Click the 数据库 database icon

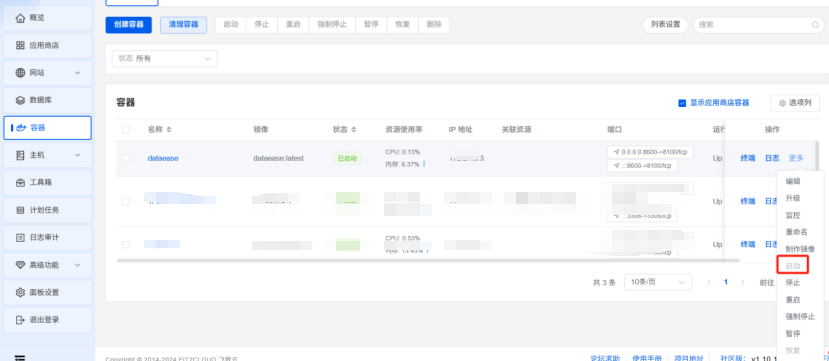(x=21, y=100)
